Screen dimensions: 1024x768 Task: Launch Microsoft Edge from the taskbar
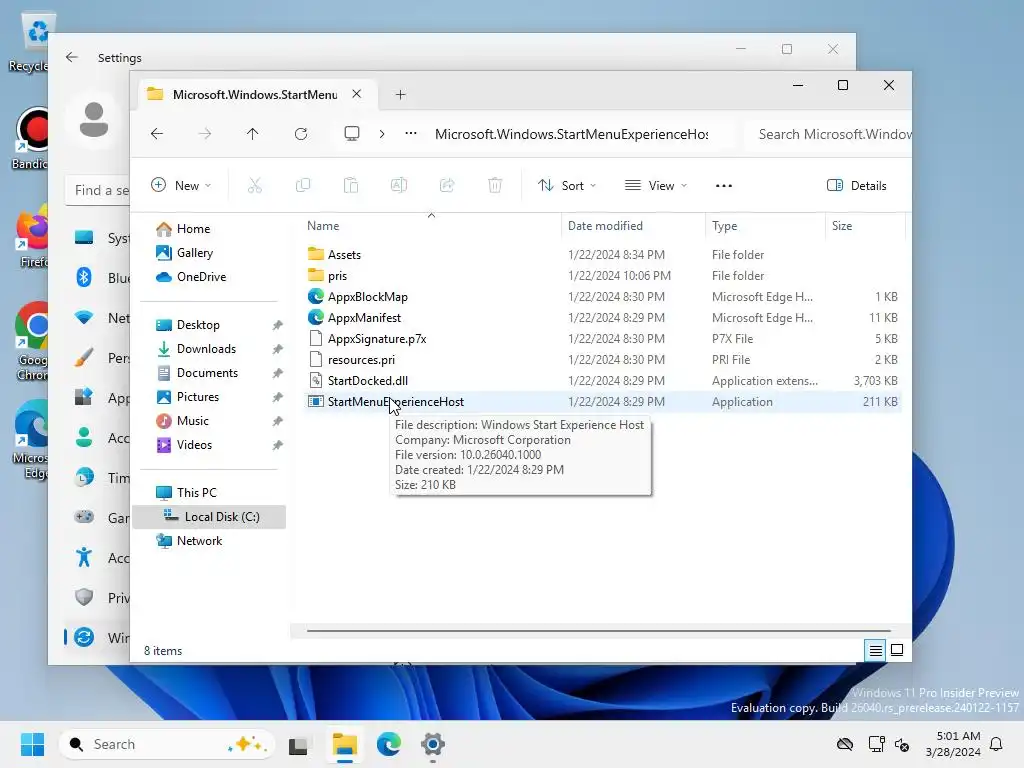pos(389,744)
